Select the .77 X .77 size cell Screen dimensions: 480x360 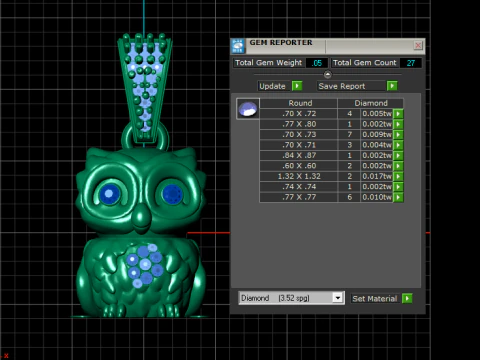(x=299, y=197)
